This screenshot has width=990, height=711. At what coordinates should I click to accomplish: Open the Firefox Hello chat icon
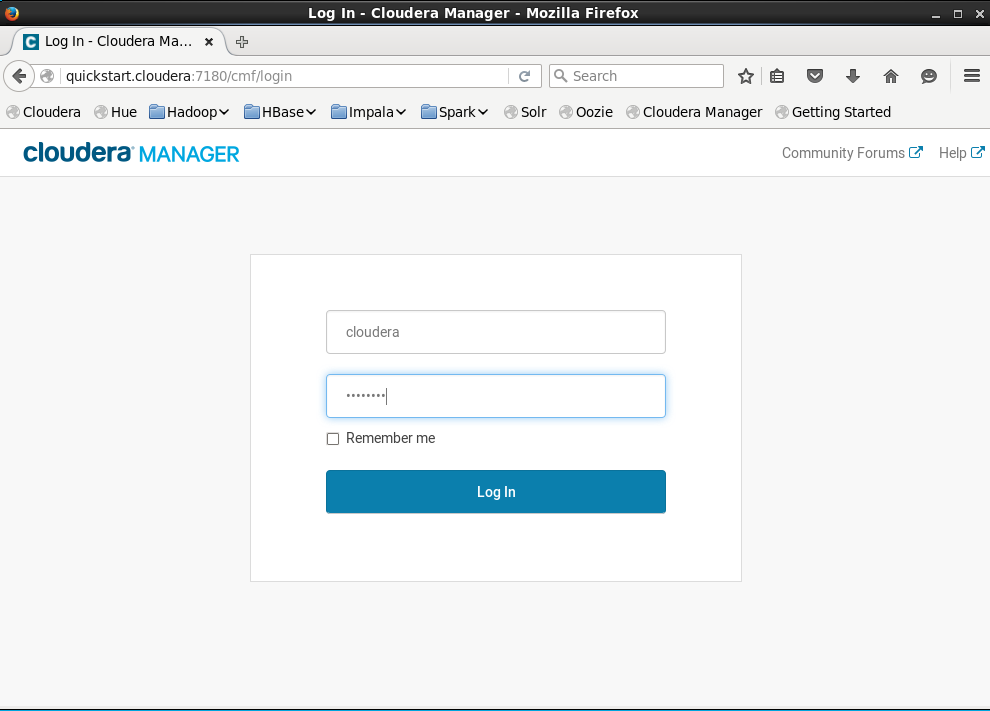pos(929,76)
